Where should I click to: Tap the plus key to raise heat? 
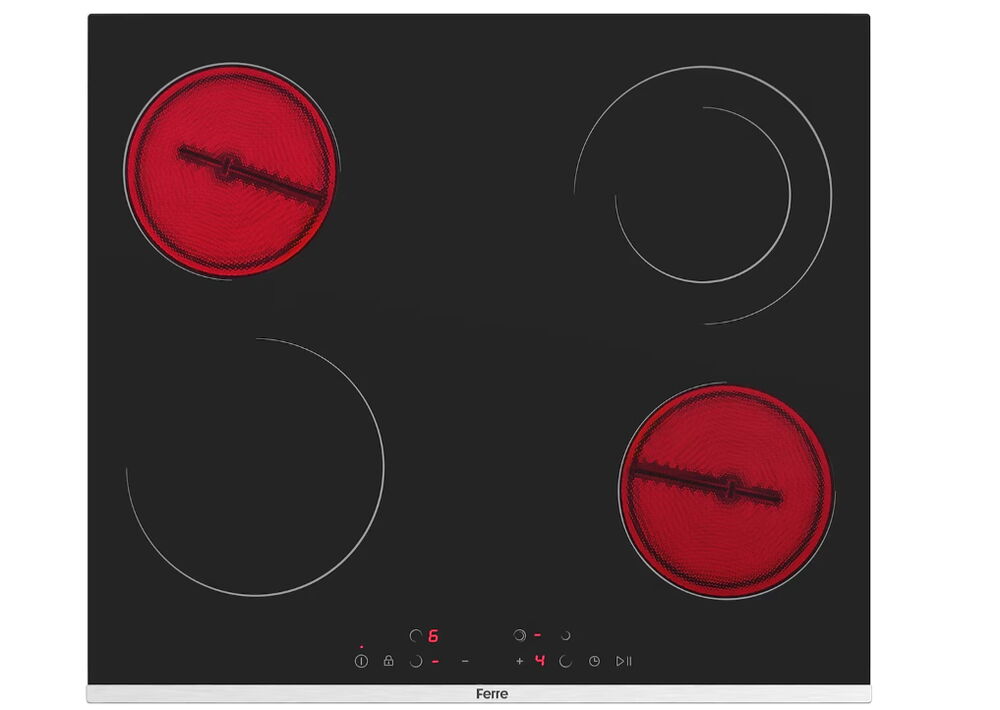click(519, 662)
